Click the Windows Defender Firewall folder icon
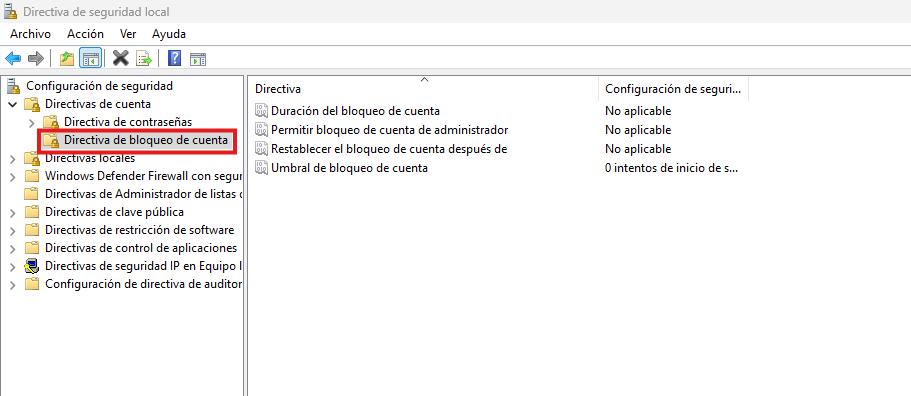The image size is (911, 396). (x=32, y=177)
